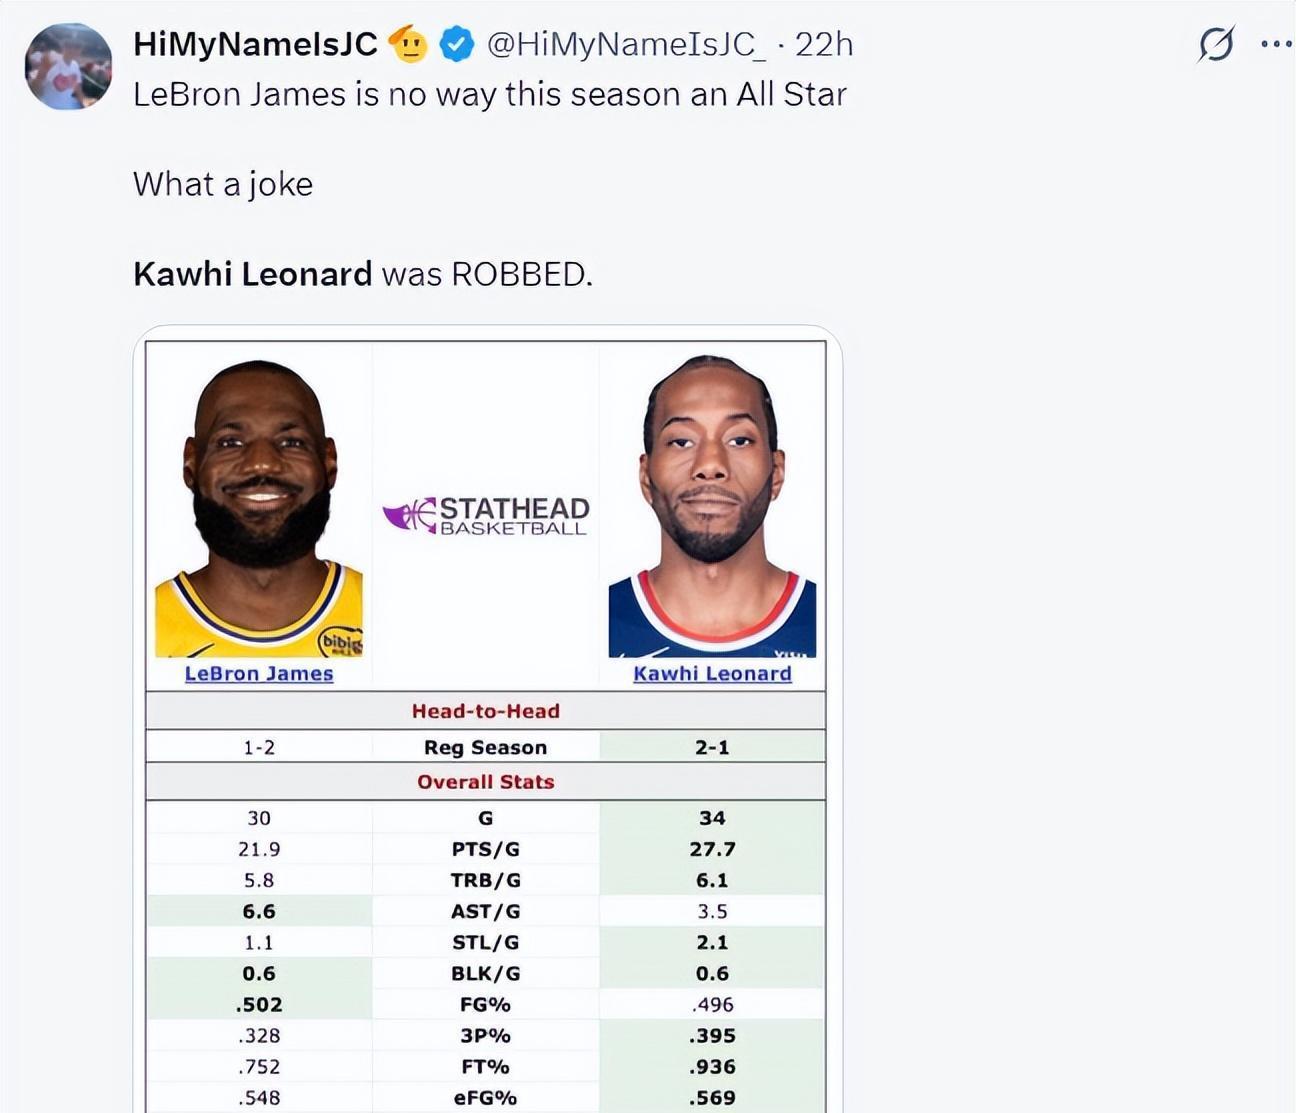
Task: Click the Reg Season row label
Action: tap(486, 747)
